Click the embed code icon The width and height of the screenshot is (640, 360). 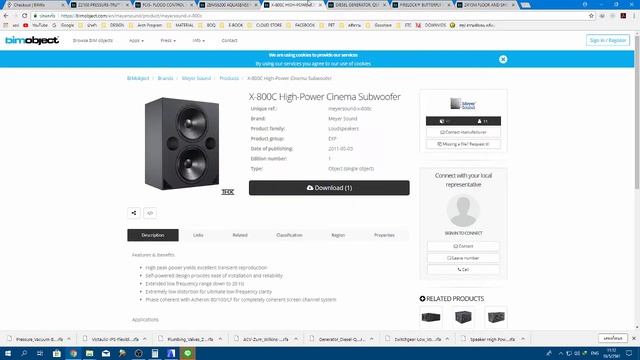tap(150, 213)
